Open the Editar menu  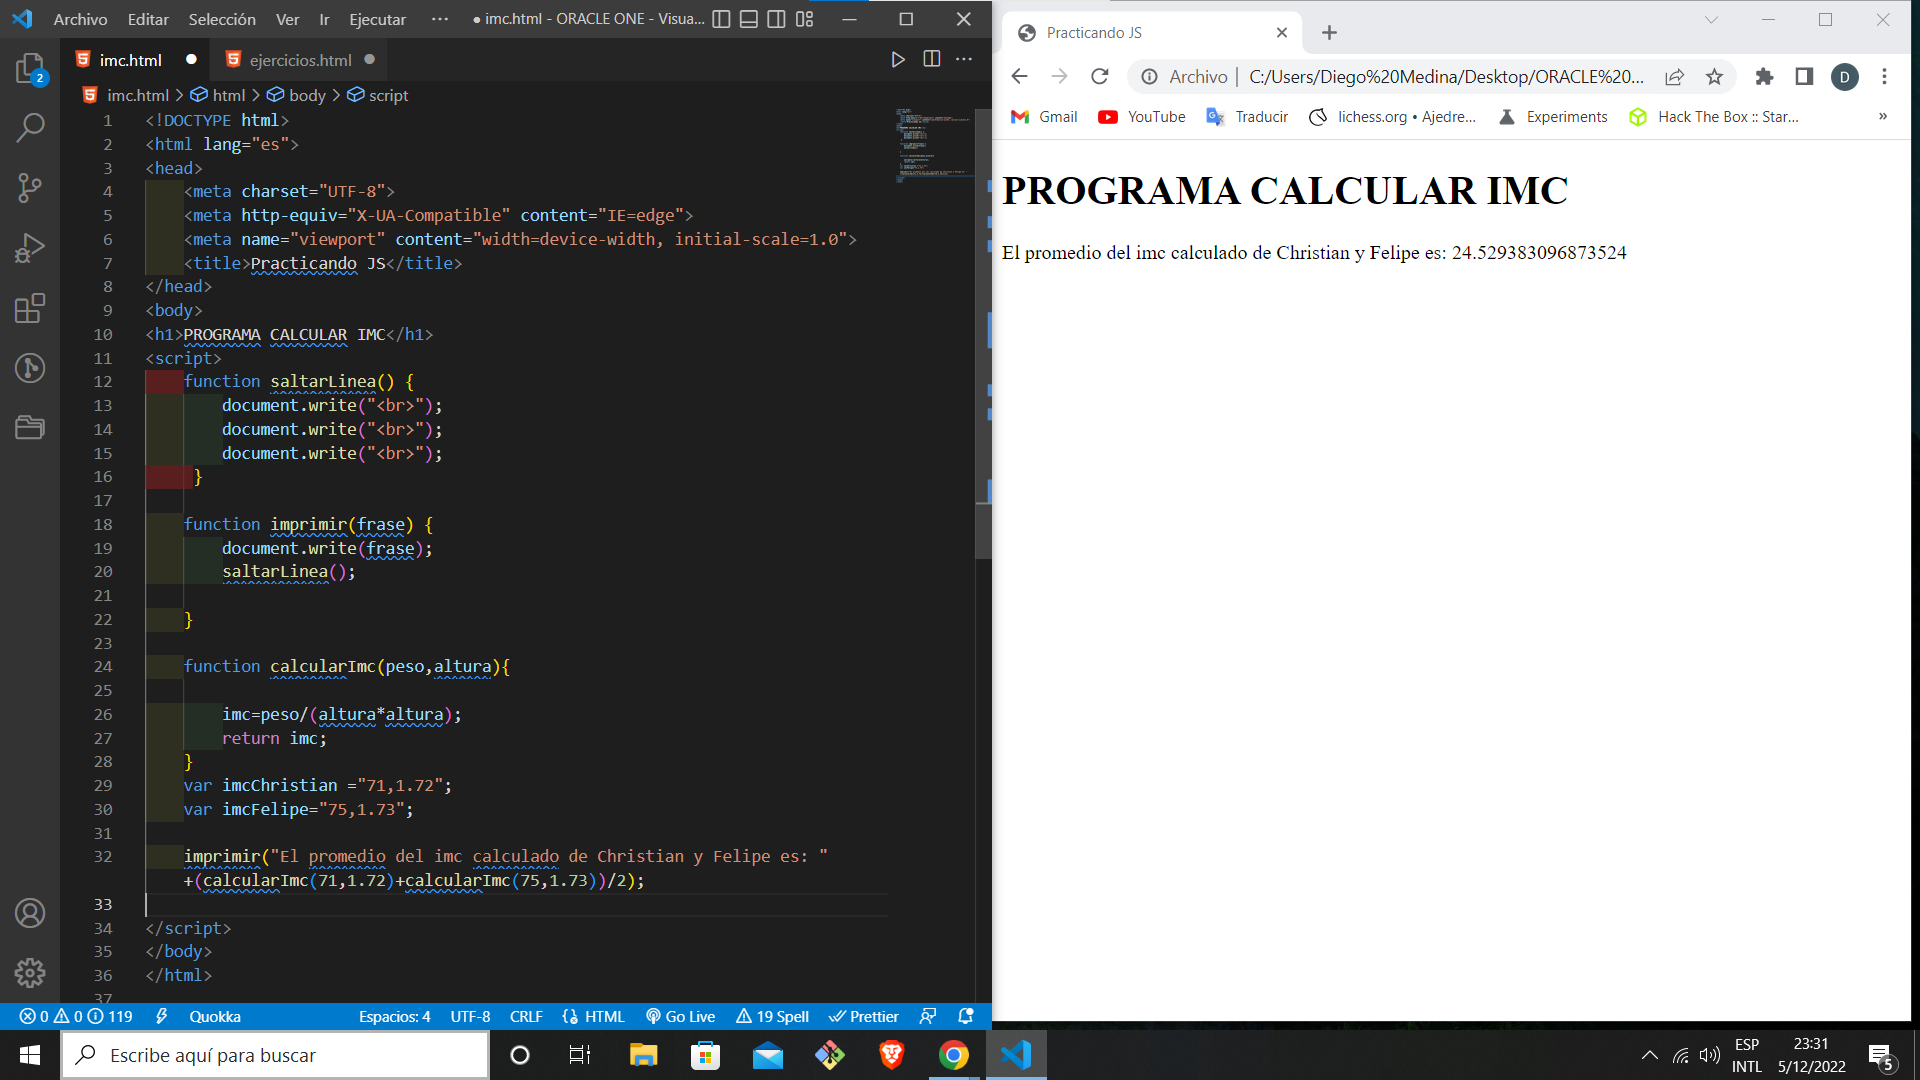[x=148, y=19]
